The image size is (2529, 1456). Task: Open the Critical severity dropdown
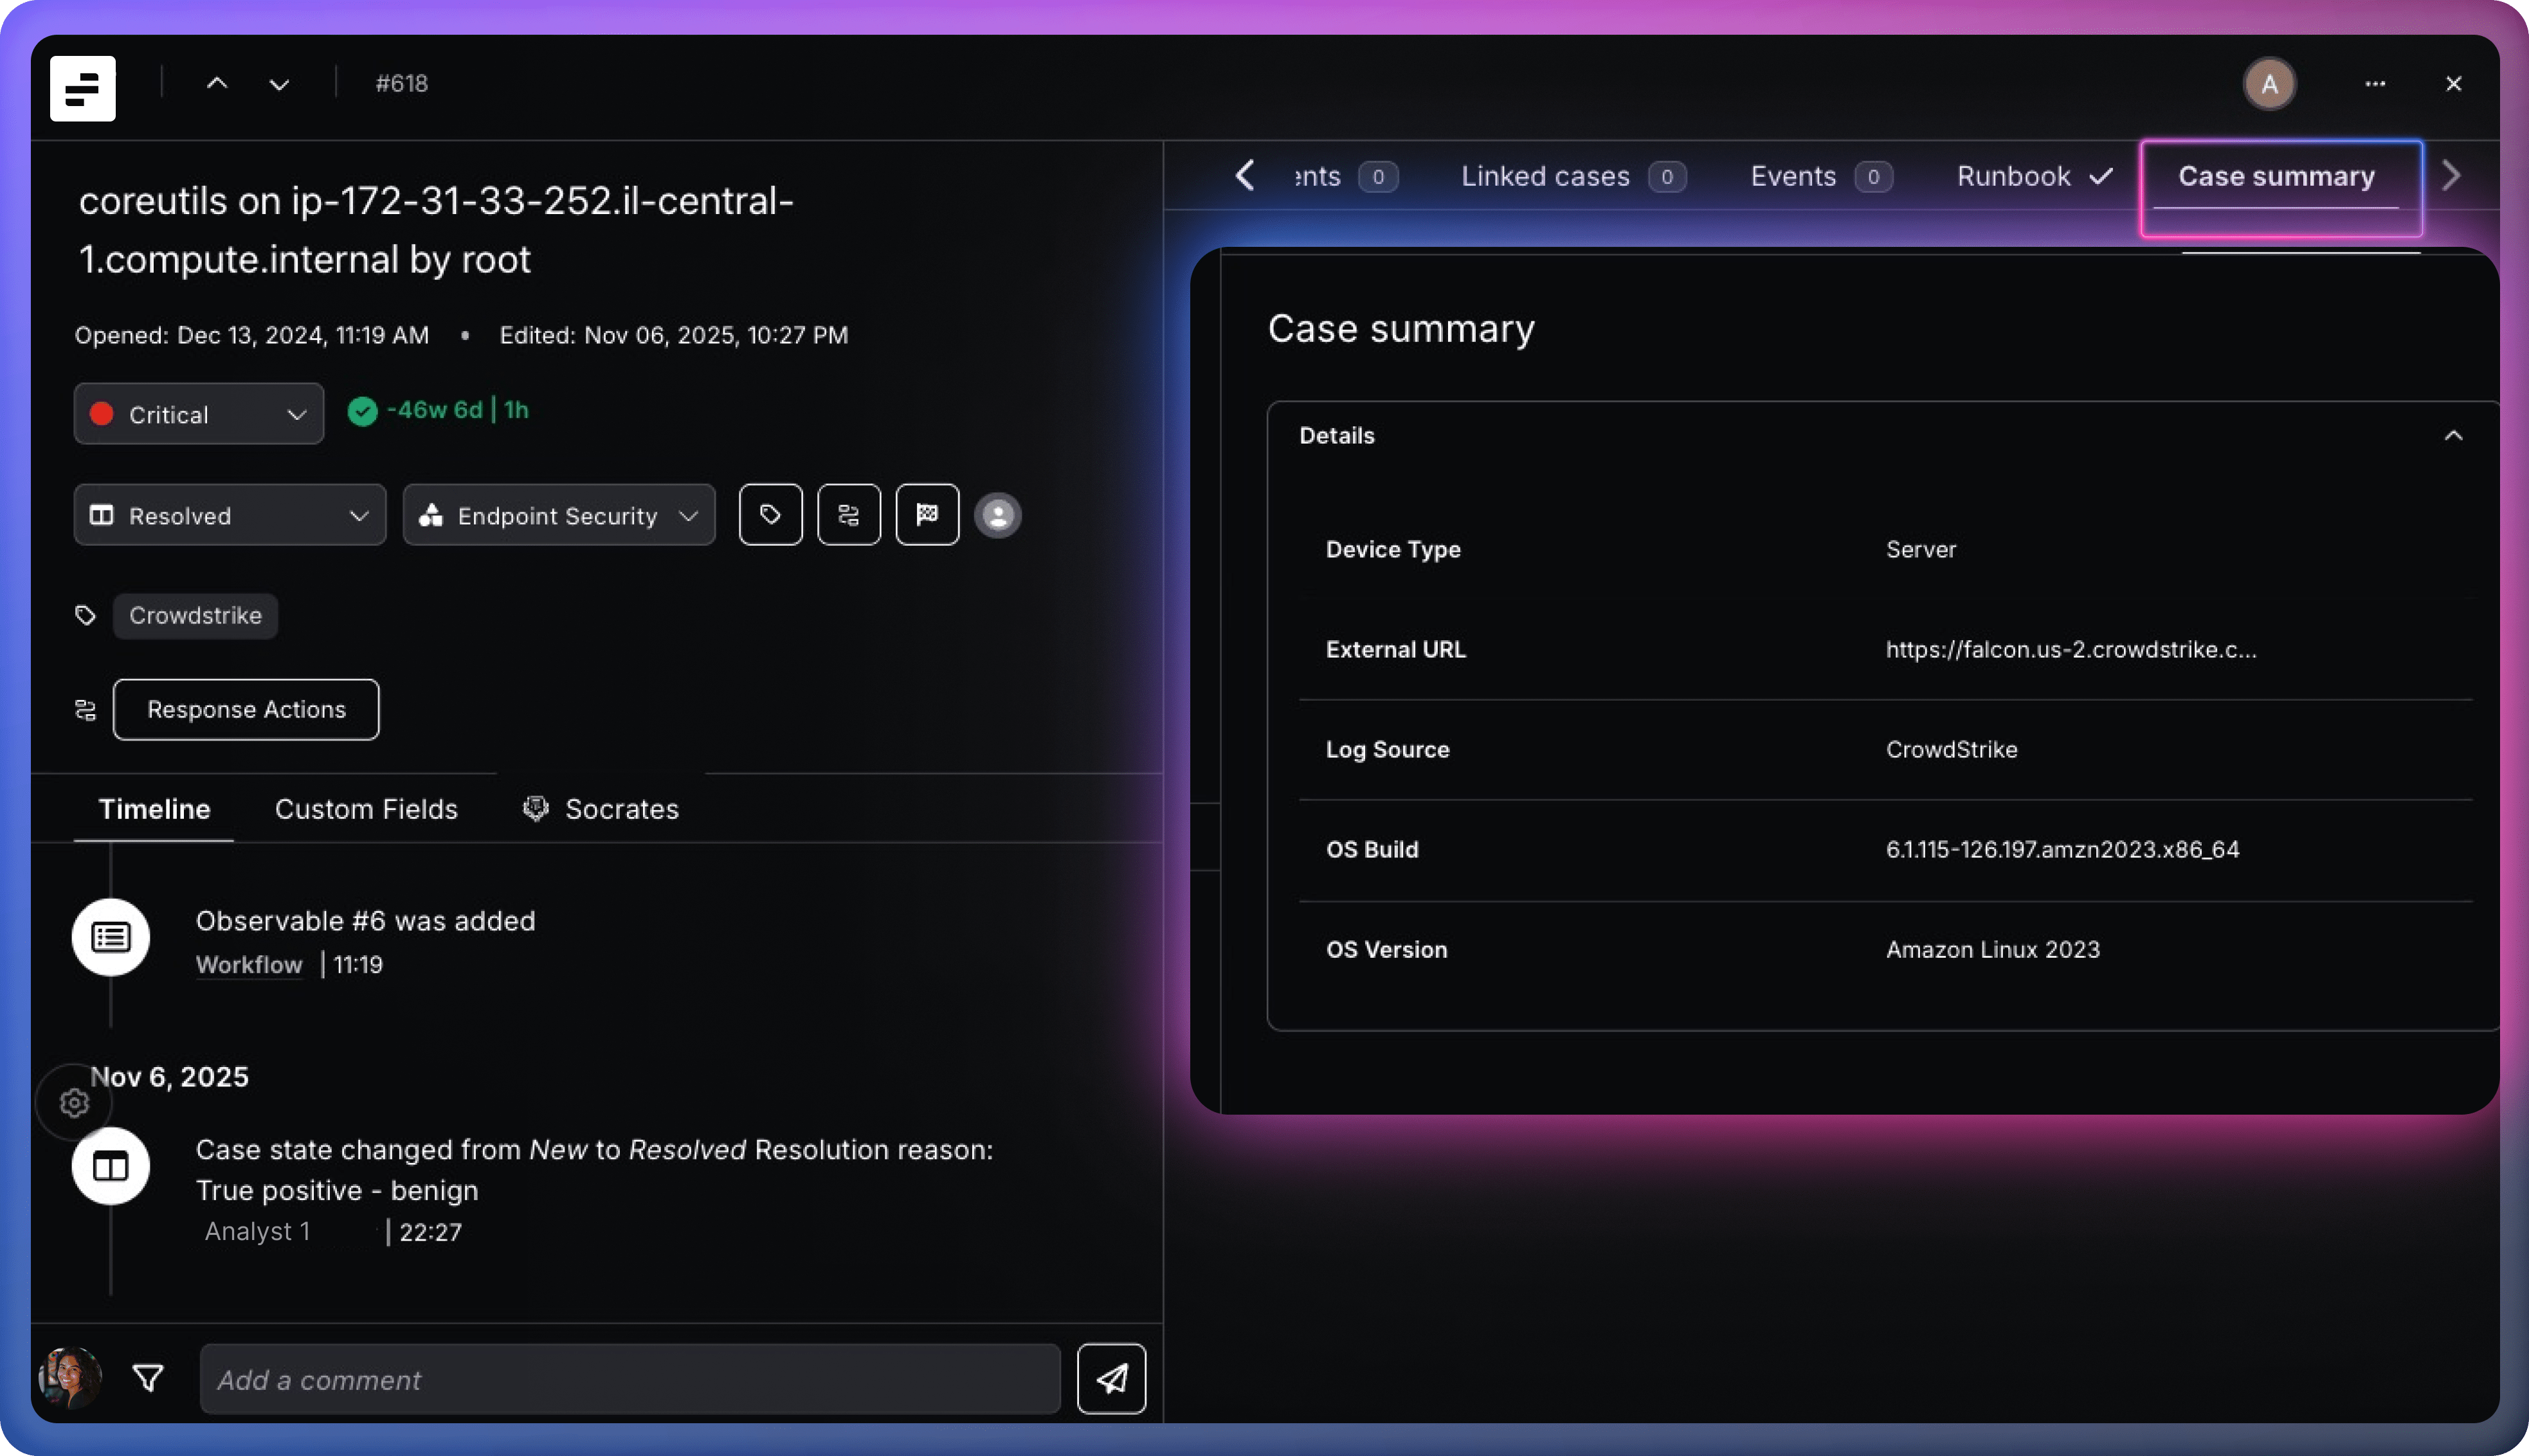coord(198,414)
